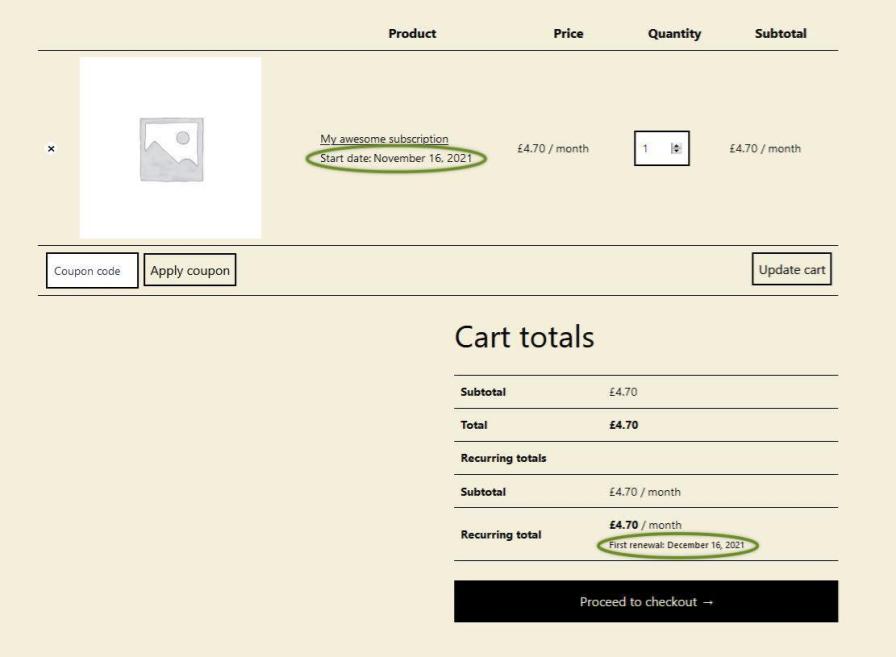Remove My awesome subscription from cart
This screenshot has height=657, width=896.
pos(51,149)
